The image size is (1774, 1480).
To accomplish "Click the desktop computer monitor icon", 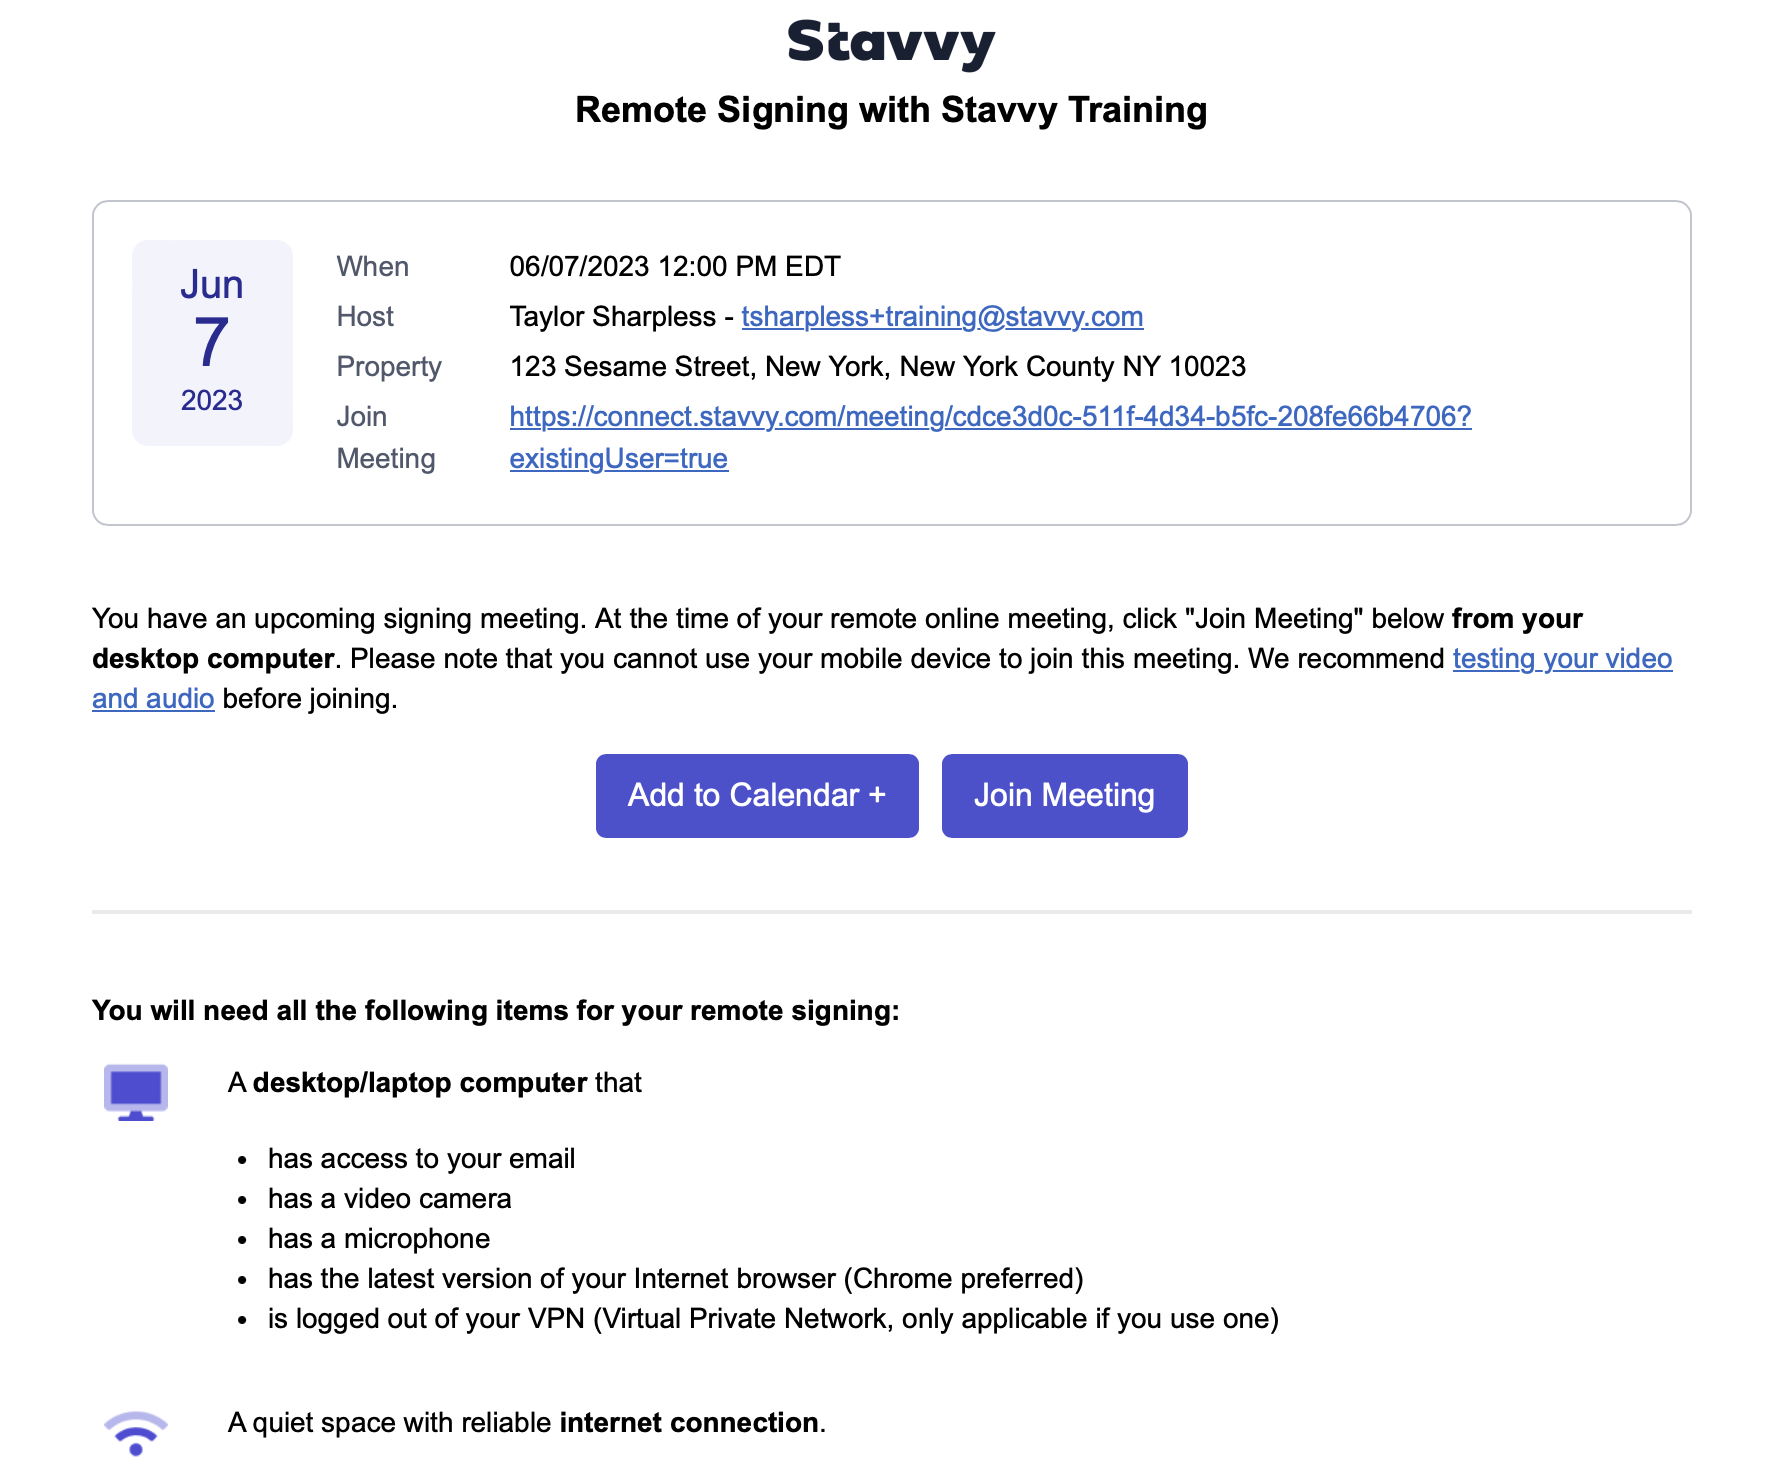I will pos(136,1092).
